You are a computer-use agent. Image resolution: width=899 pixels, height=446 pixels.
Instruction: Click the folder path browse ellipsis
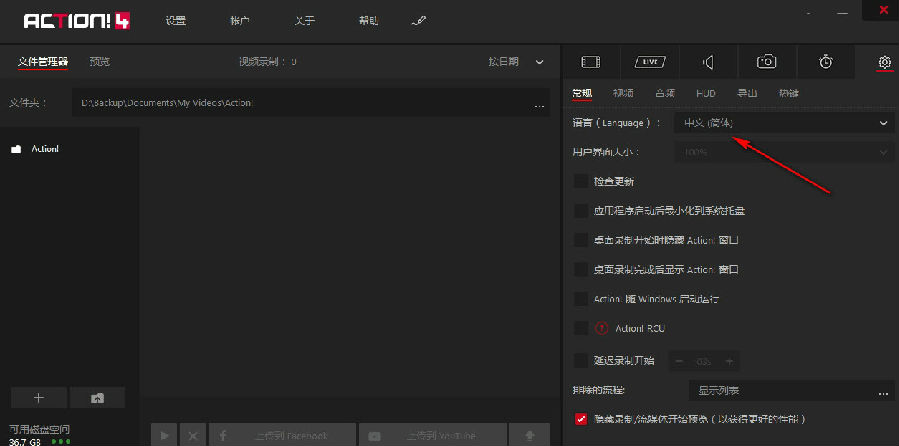pos(539,105)
